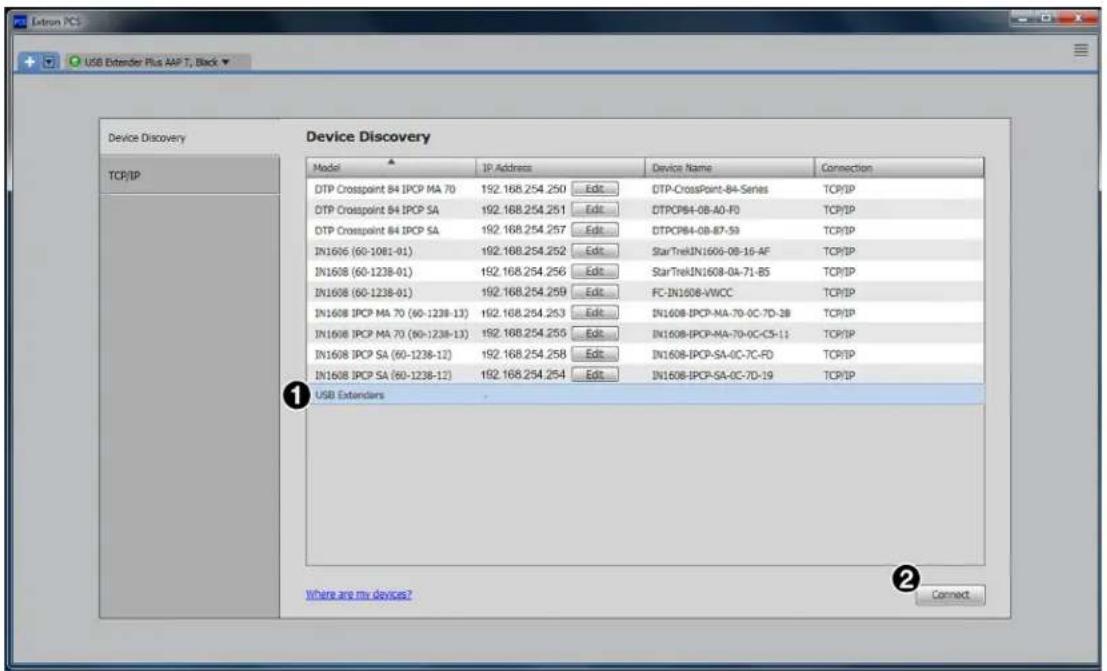The image size is (1107, 671).
Task: Click IP address 192.168.254.254 cell
Action: coord(523,375)
